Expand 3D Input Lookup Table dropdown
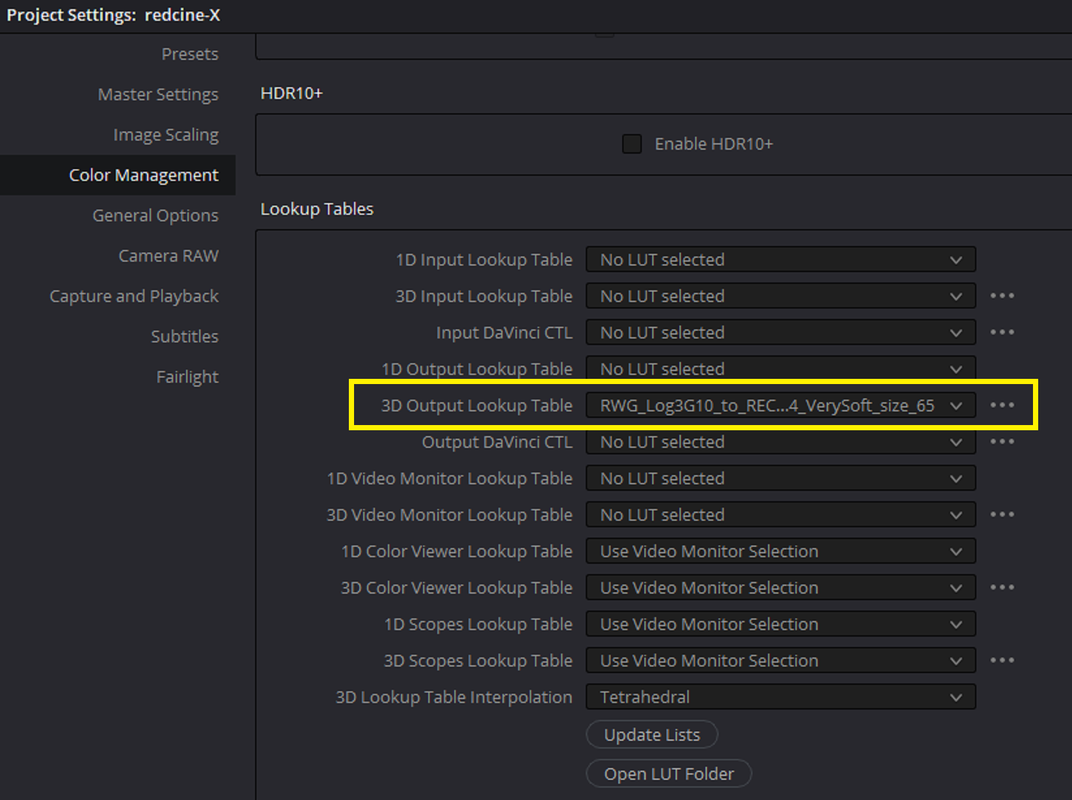The width and height of the screenshot is (1072, 800). [x=781, y=296]
